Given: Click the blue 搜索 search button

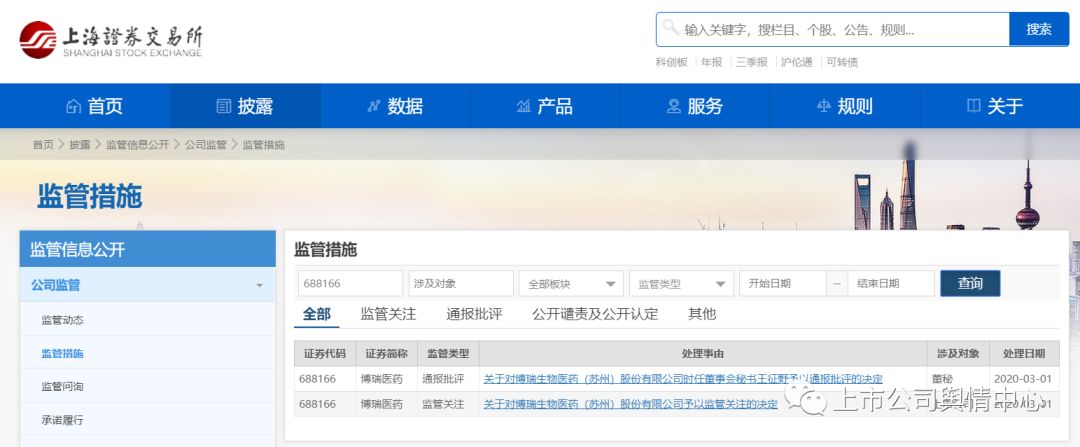Looking at the screenshot, I should point(1039,30).
